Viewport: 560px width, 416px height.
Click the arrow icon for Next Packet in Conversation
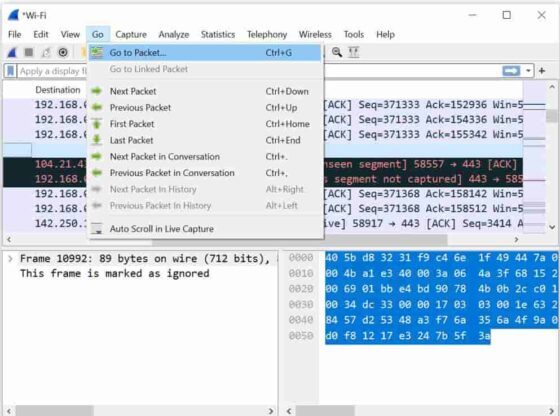97,156
